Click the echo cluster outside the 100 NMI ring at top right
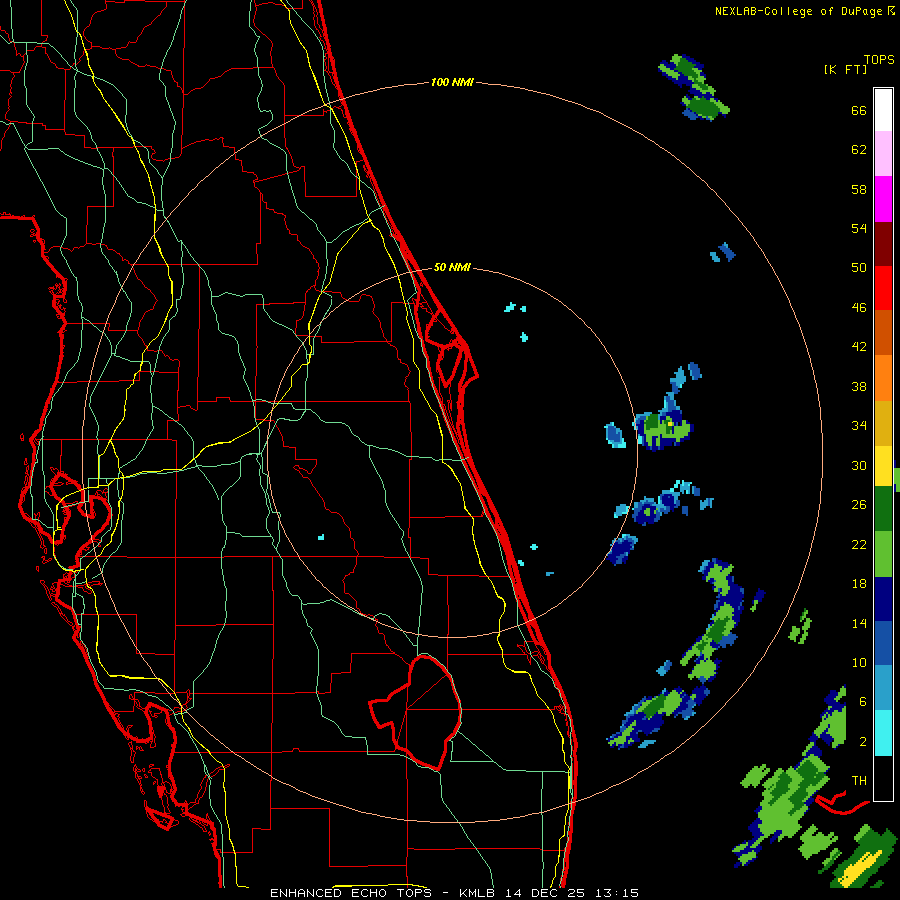Image resolution: width=900 pixels, height=900 pixels. click(x=694, y=87)
